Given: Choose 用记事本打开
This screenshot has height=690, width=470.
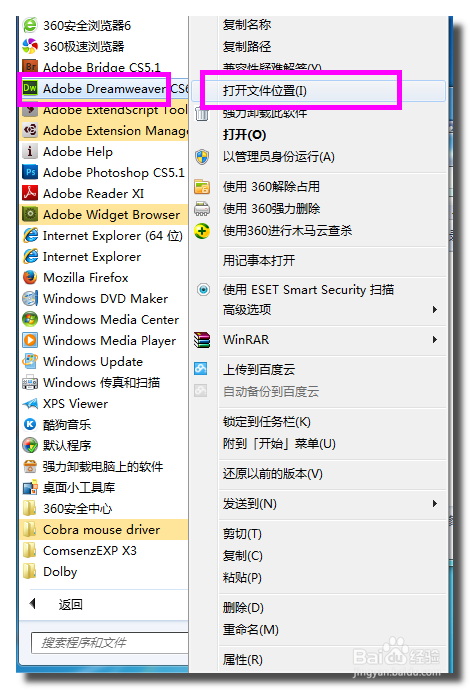Looking at the screenshot, I should pos(259,261).
